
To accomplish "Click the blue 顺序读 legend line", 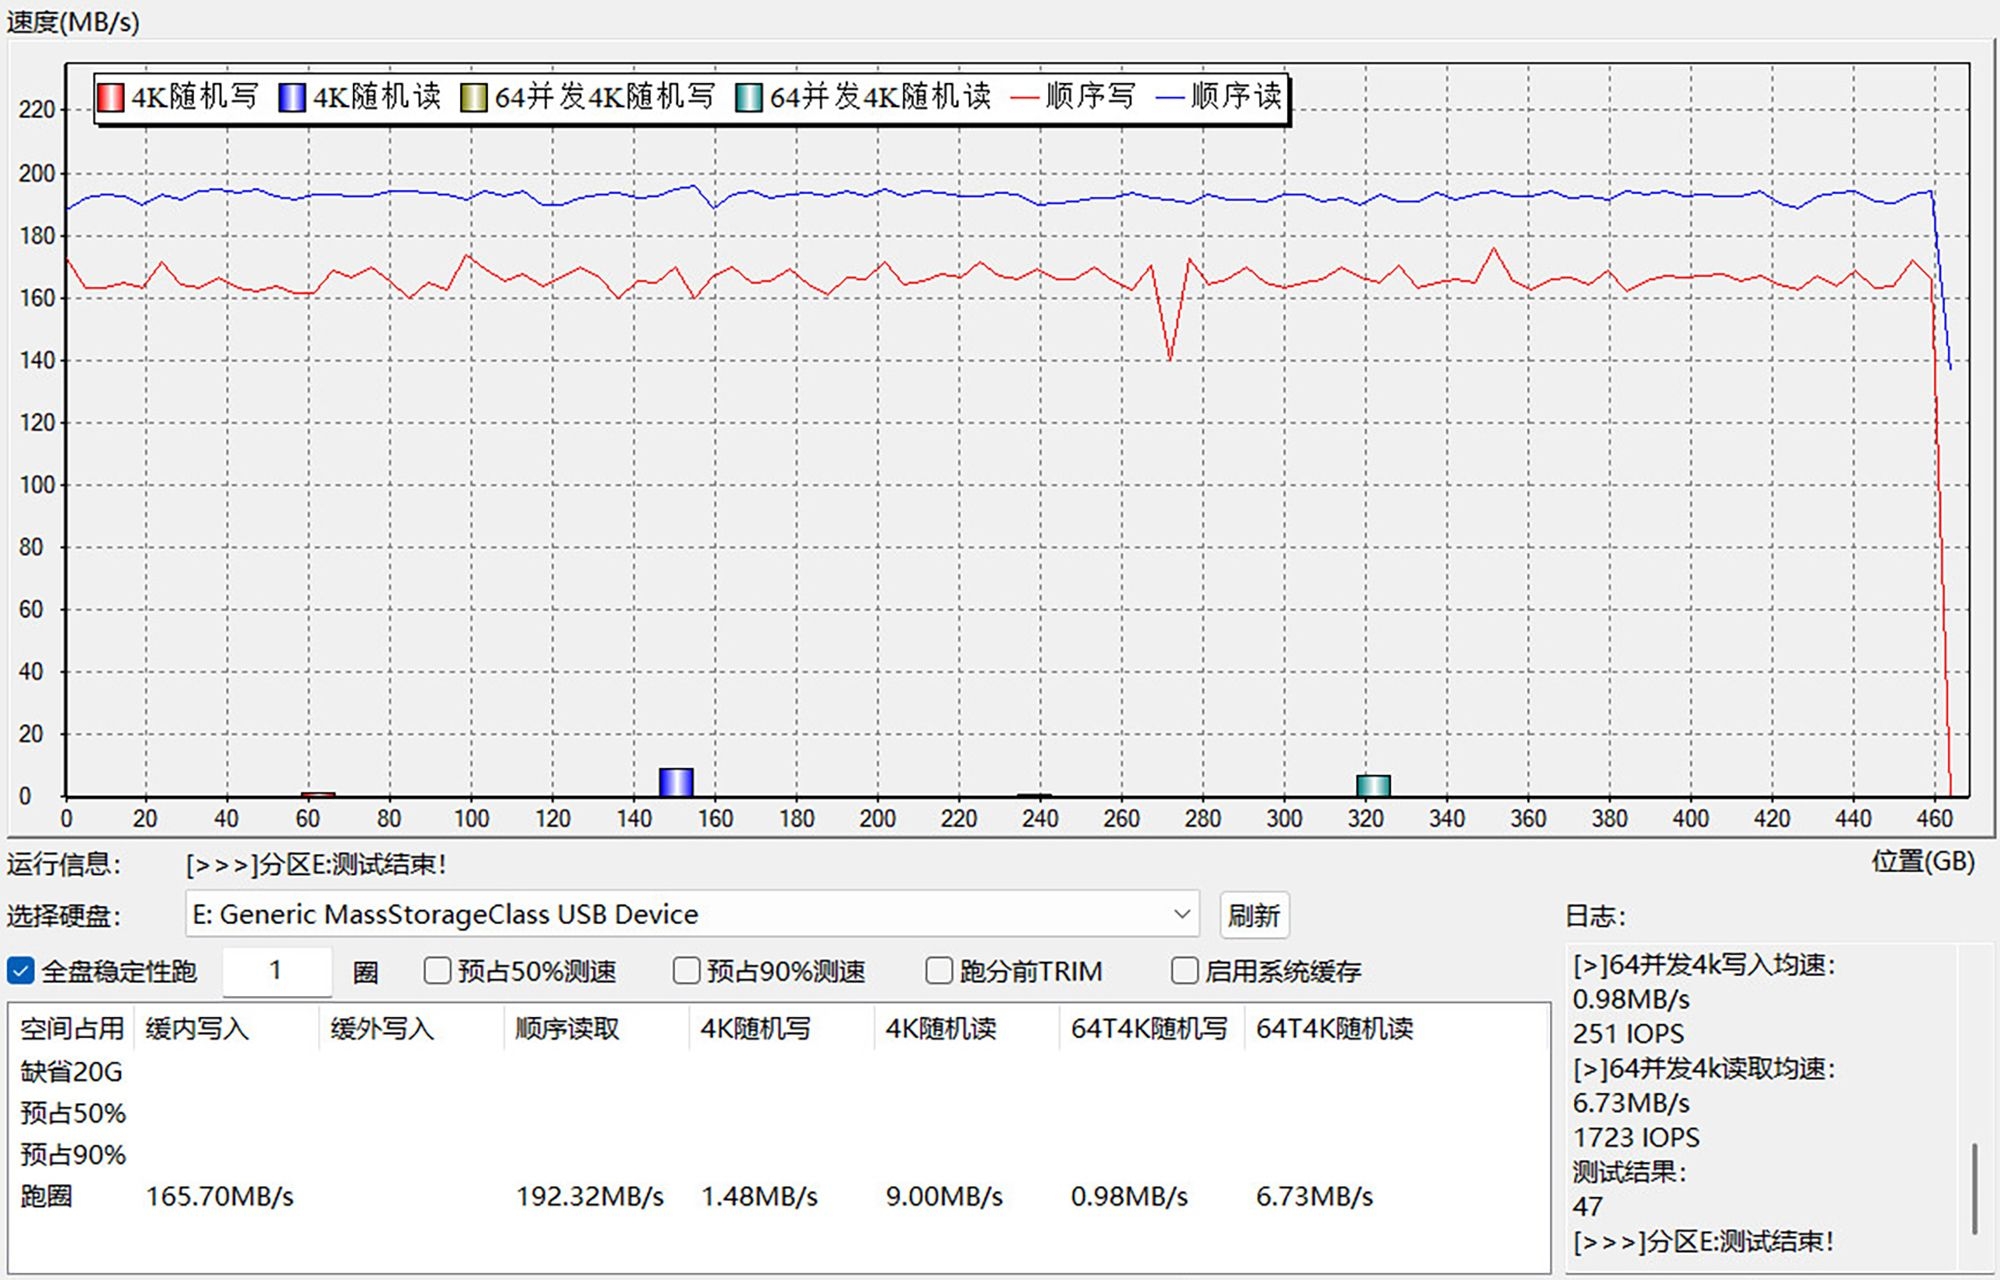I will tap(1170, 97).
